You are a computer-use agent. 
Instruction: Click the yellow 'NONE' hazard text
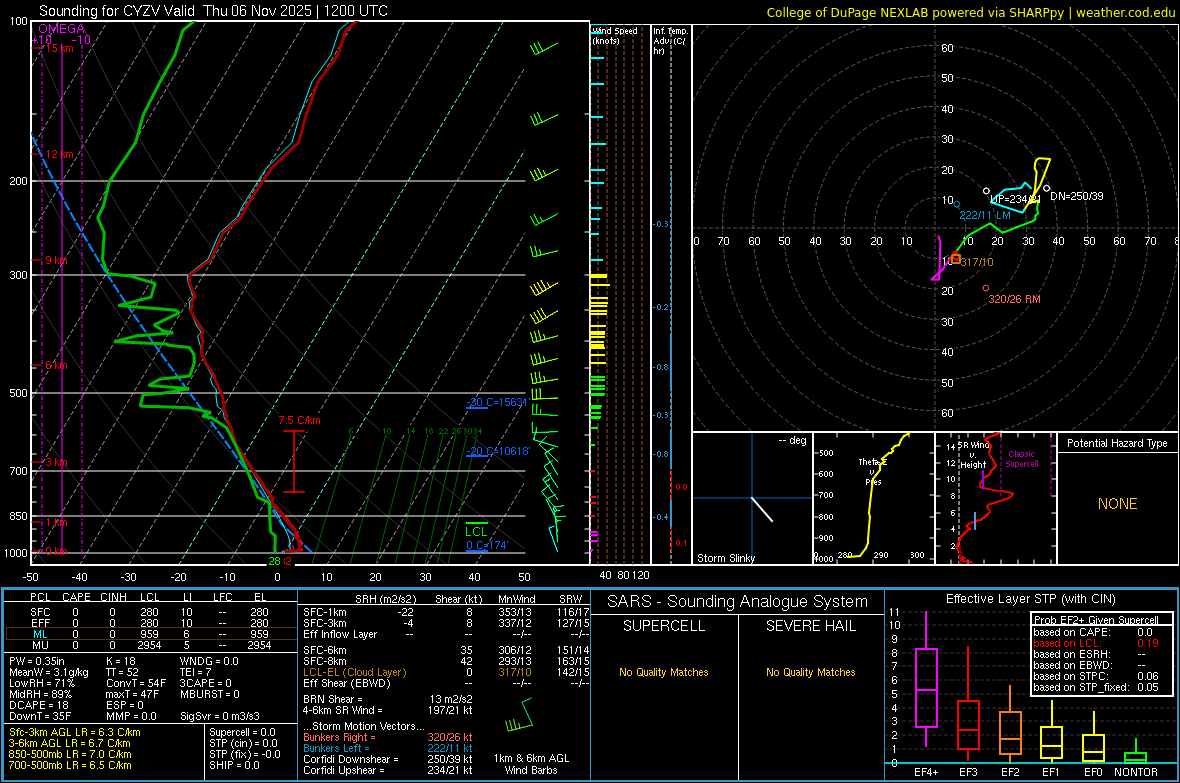[x=1117, y=504]
